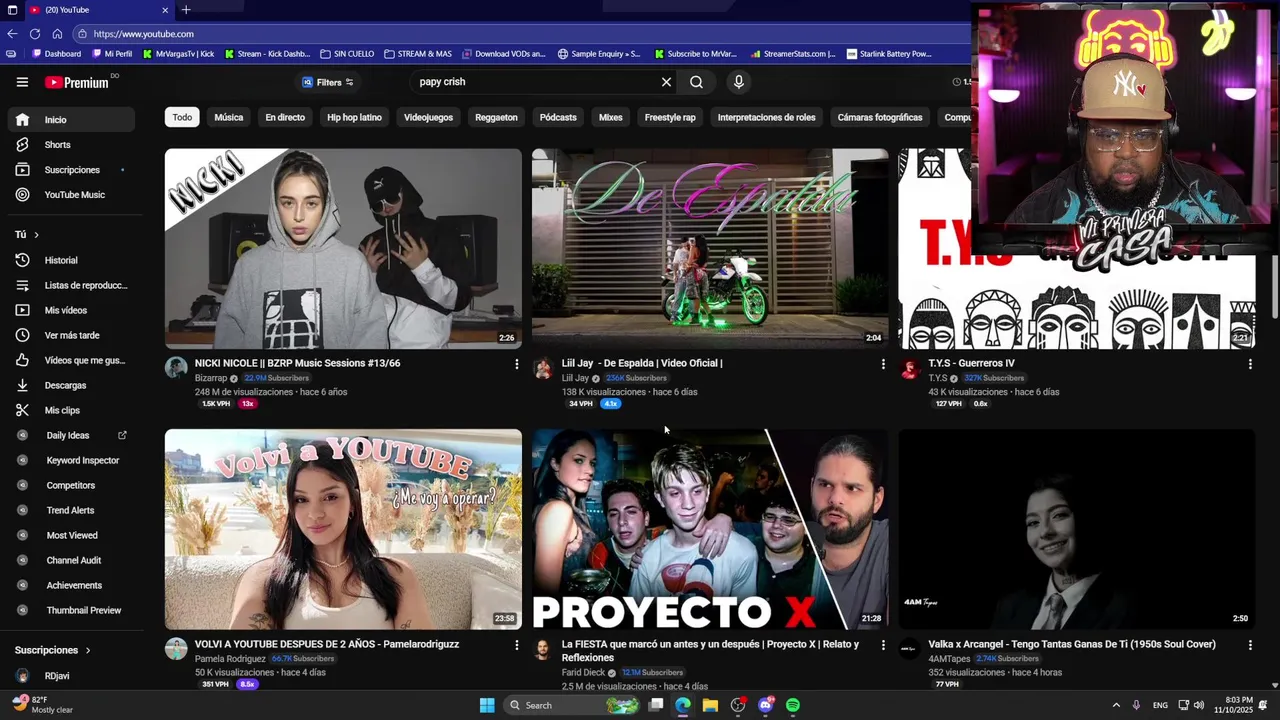This screenshot has height=720, width=1280.
Task: Select the Freestyle rap chip
Action: [x=670, y=117]
